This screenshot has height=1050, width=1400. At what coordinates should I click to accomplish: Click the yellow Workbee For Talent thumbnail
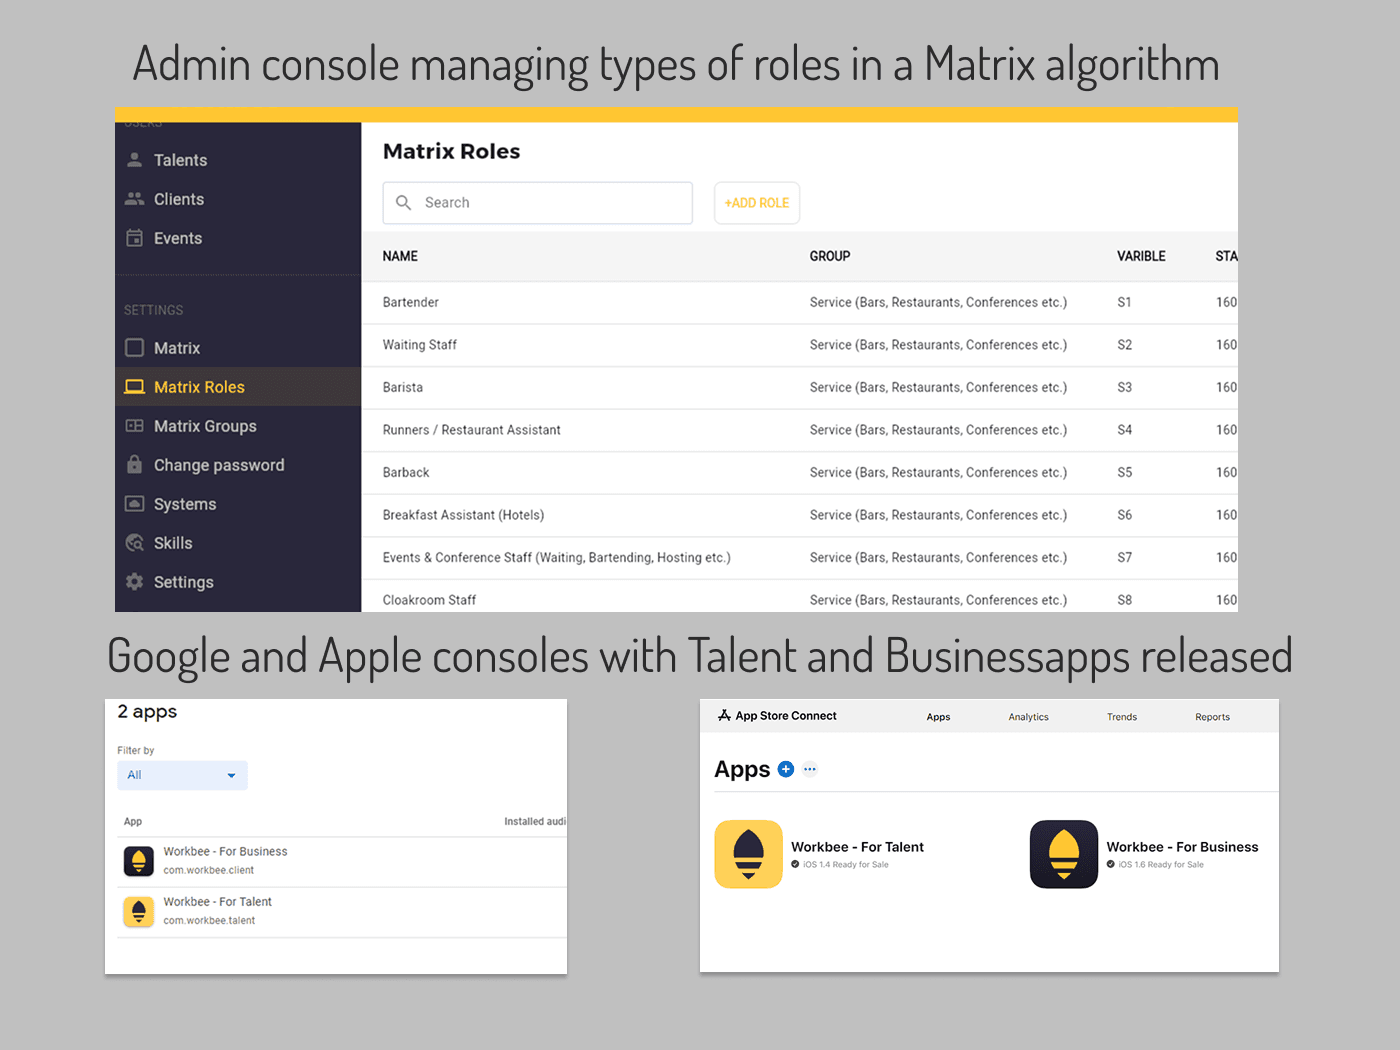tap(748, 854)
